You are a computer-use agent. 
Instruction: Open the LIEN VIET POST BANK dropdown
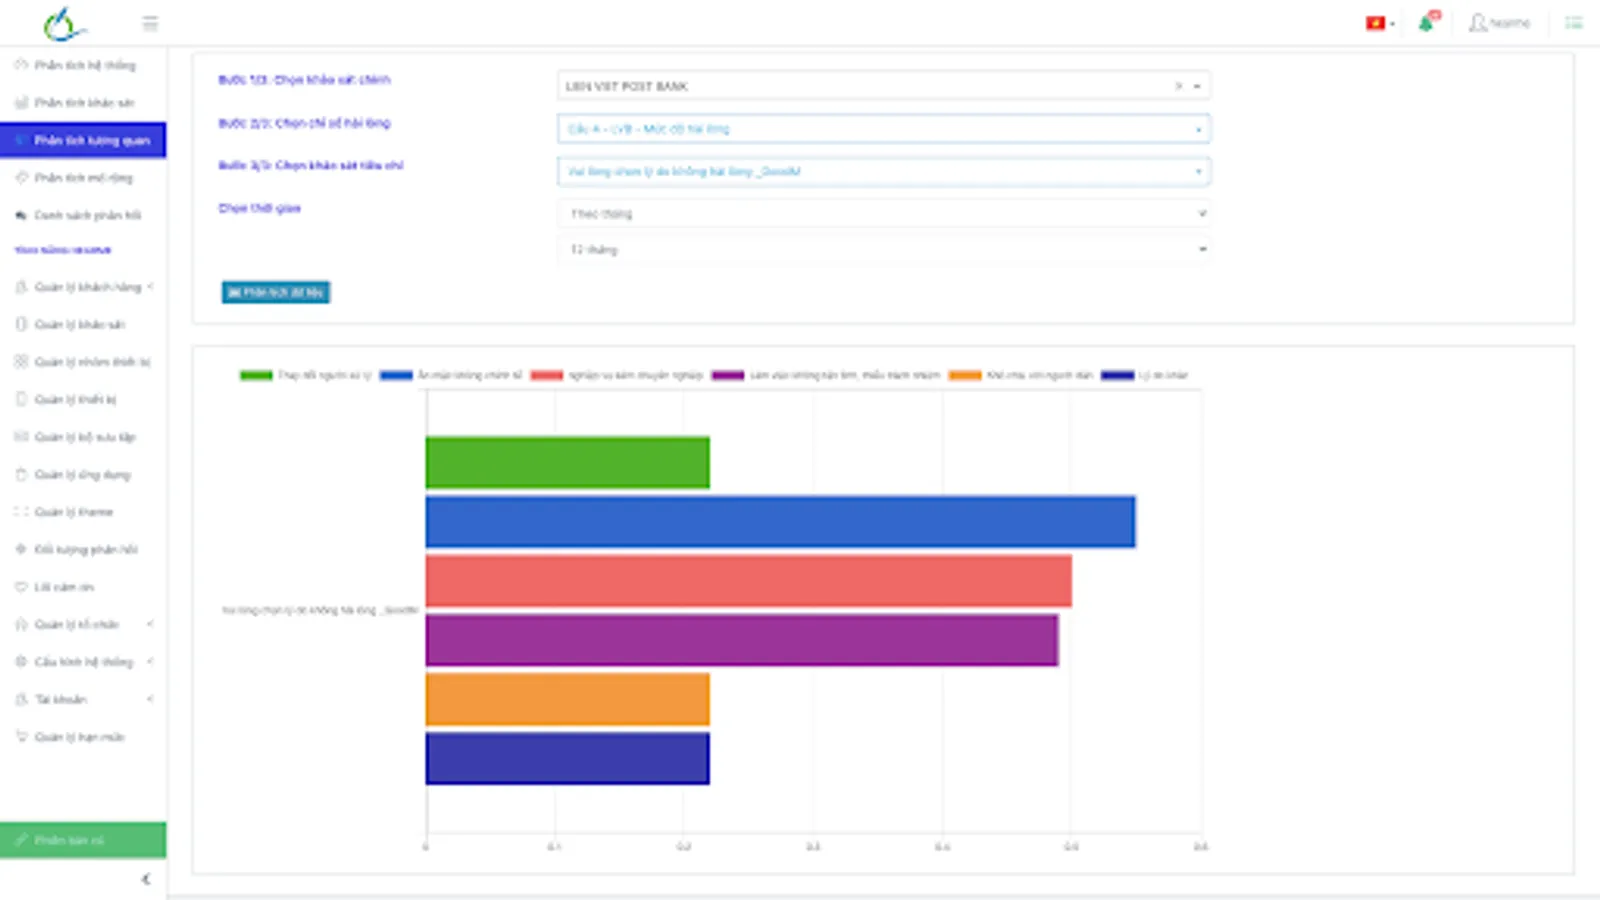(x=1197, y=86)
